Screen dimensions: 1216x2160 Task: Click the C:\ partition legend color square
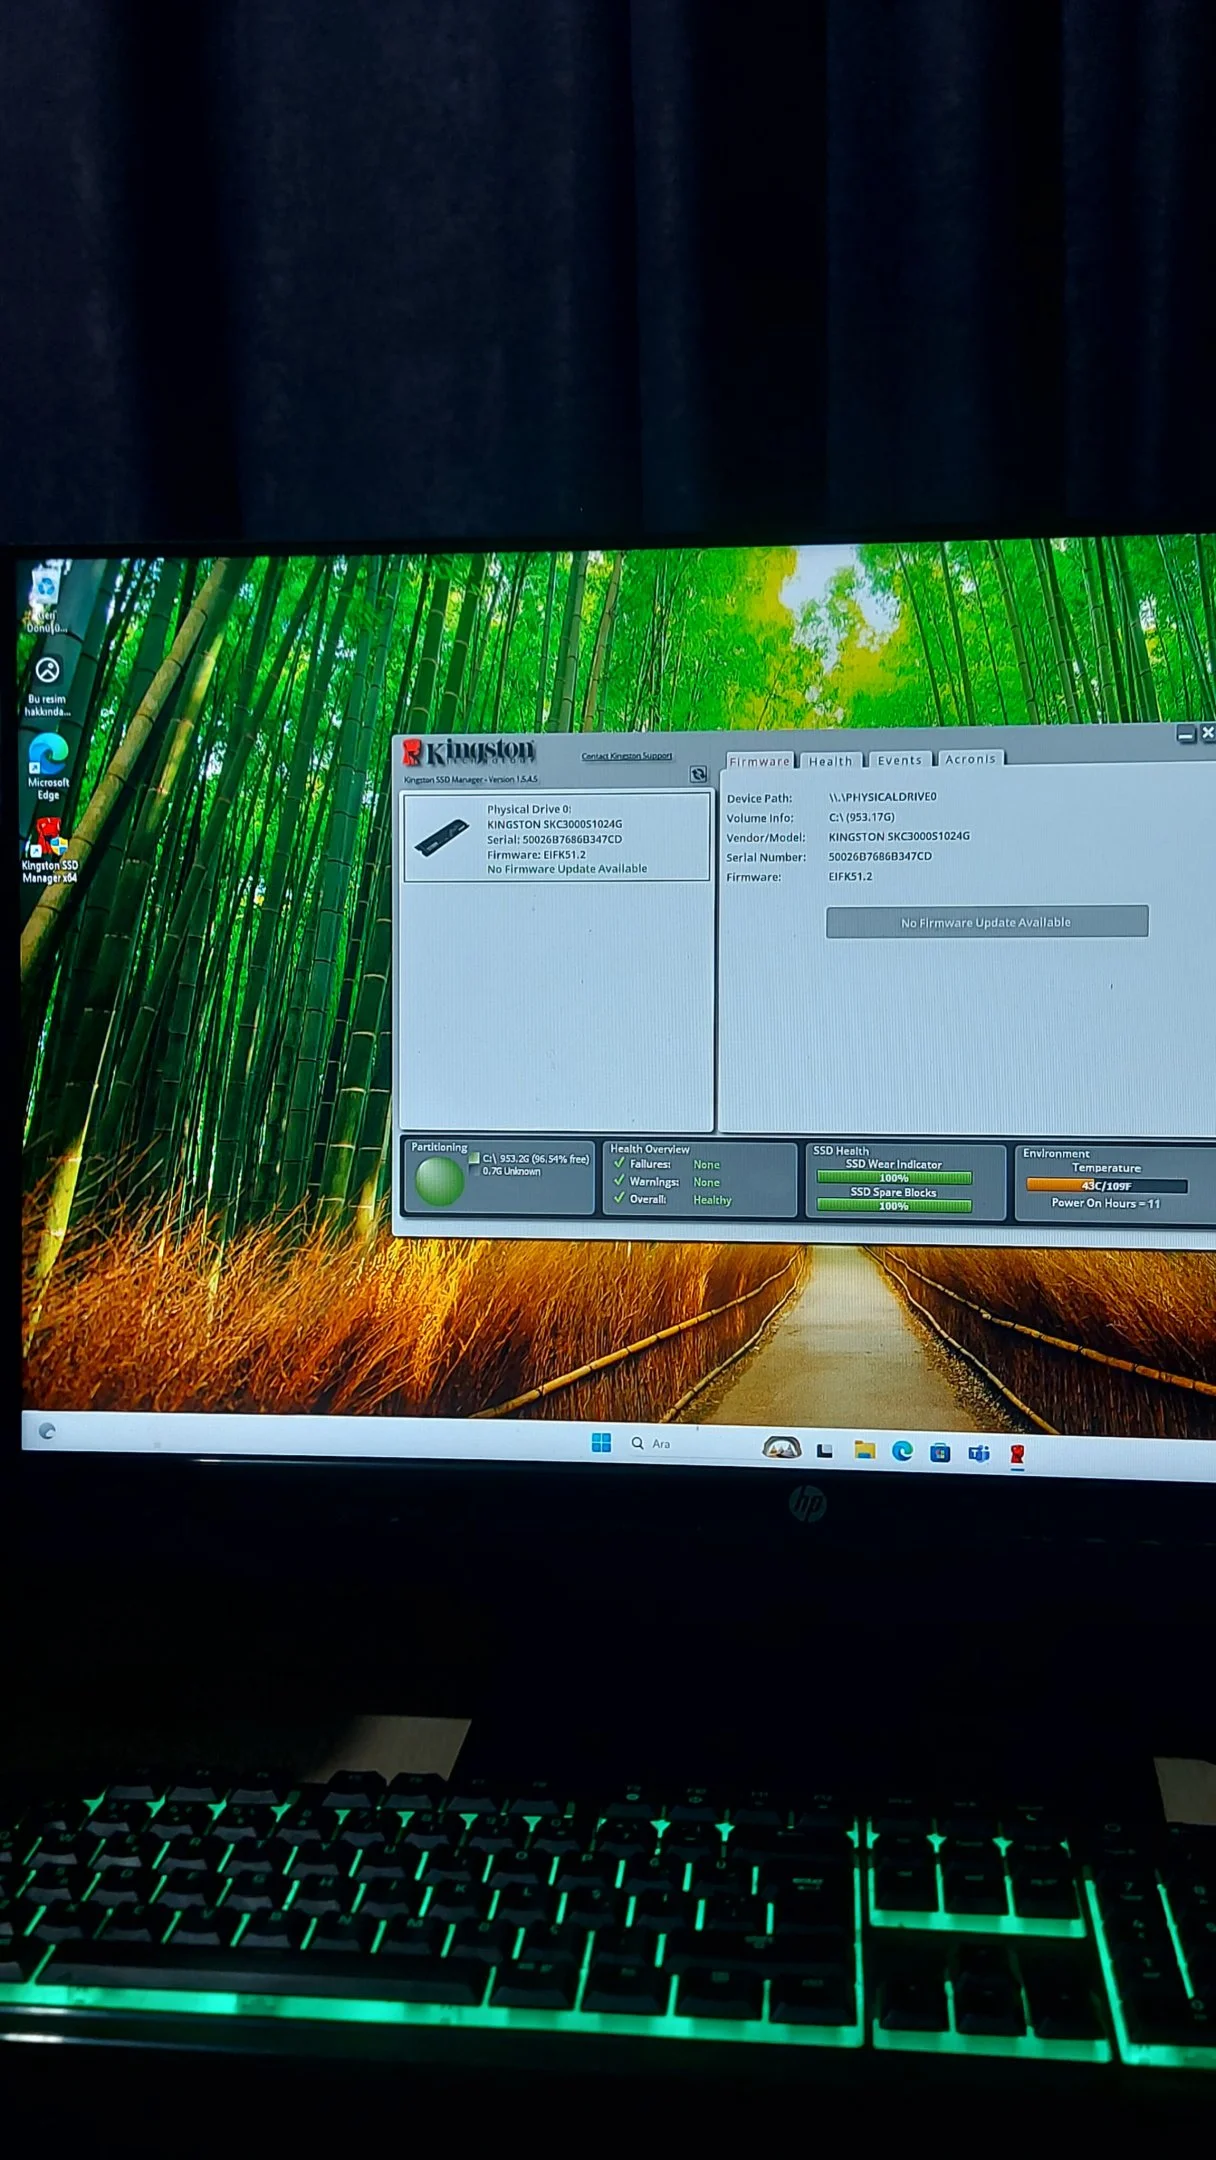tap(474, 1158)
